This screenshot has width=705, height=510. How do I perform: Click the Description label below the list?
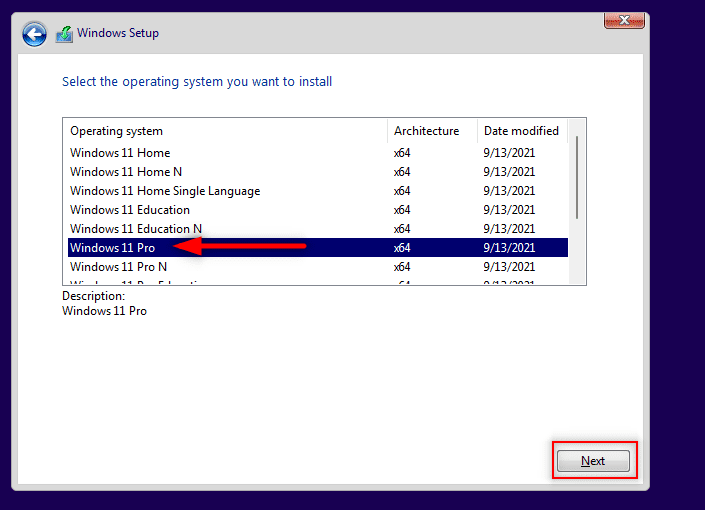pyautogui.click(x=94, y=296)
